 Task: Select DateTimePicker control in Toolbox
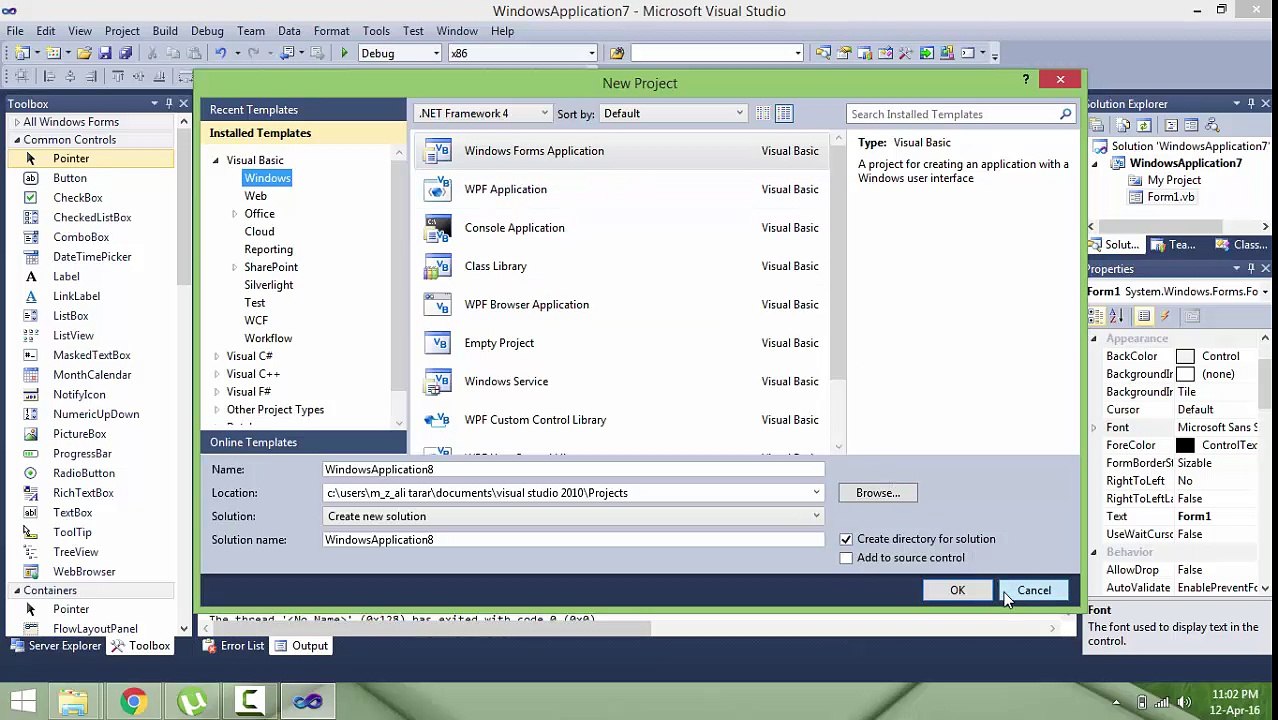(92, 257)
